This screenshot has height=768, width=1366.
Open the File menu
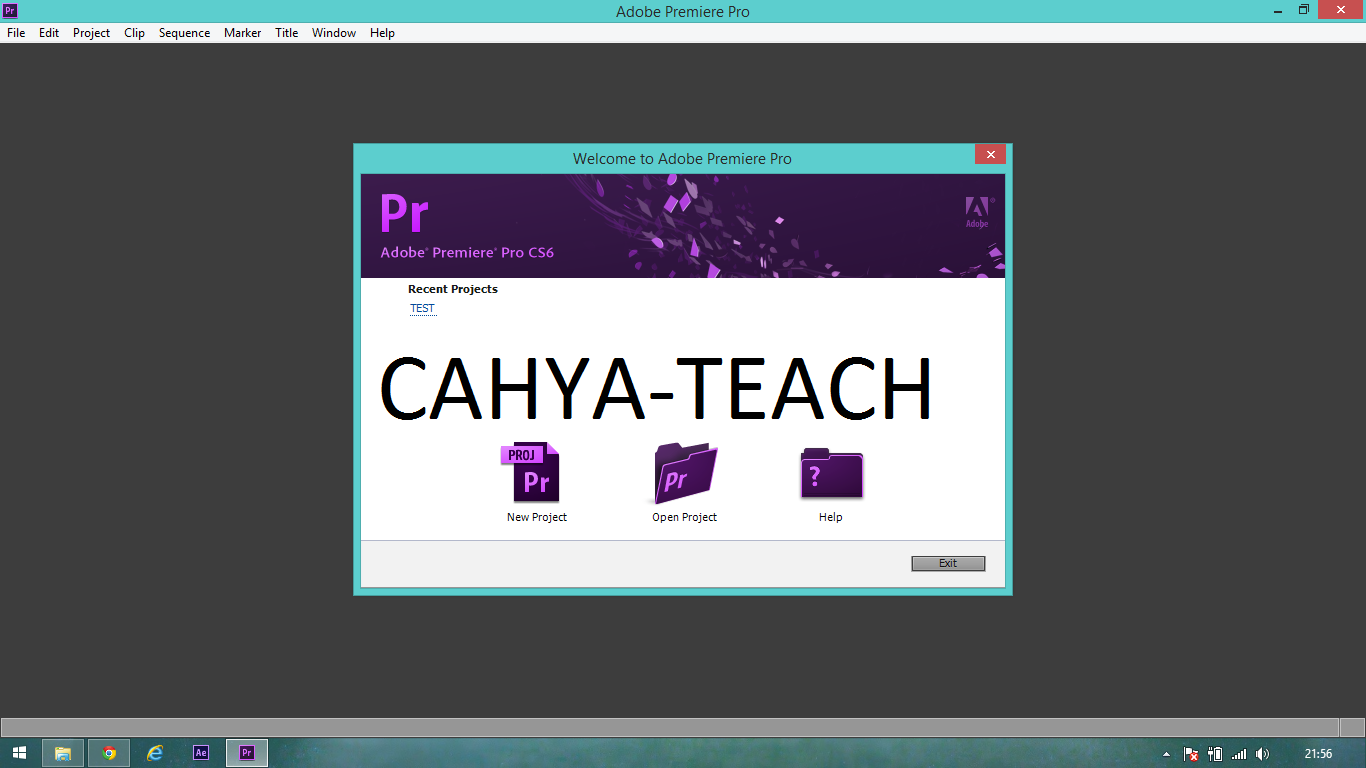[x=16, y=33]
